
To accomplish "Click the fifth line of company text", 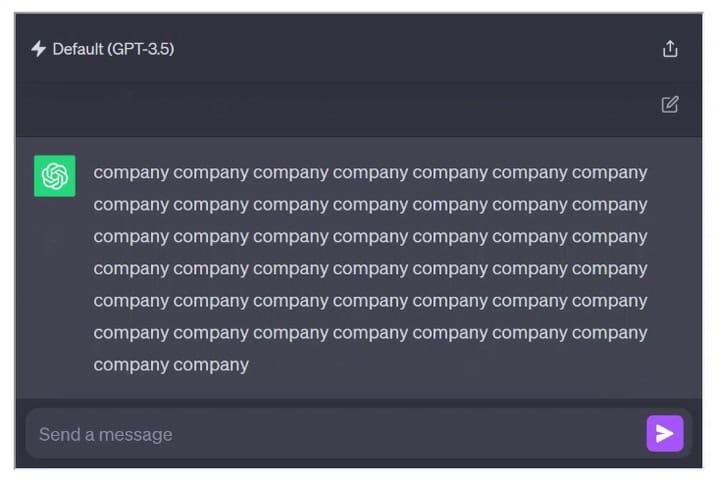I will tap(370, 300).
